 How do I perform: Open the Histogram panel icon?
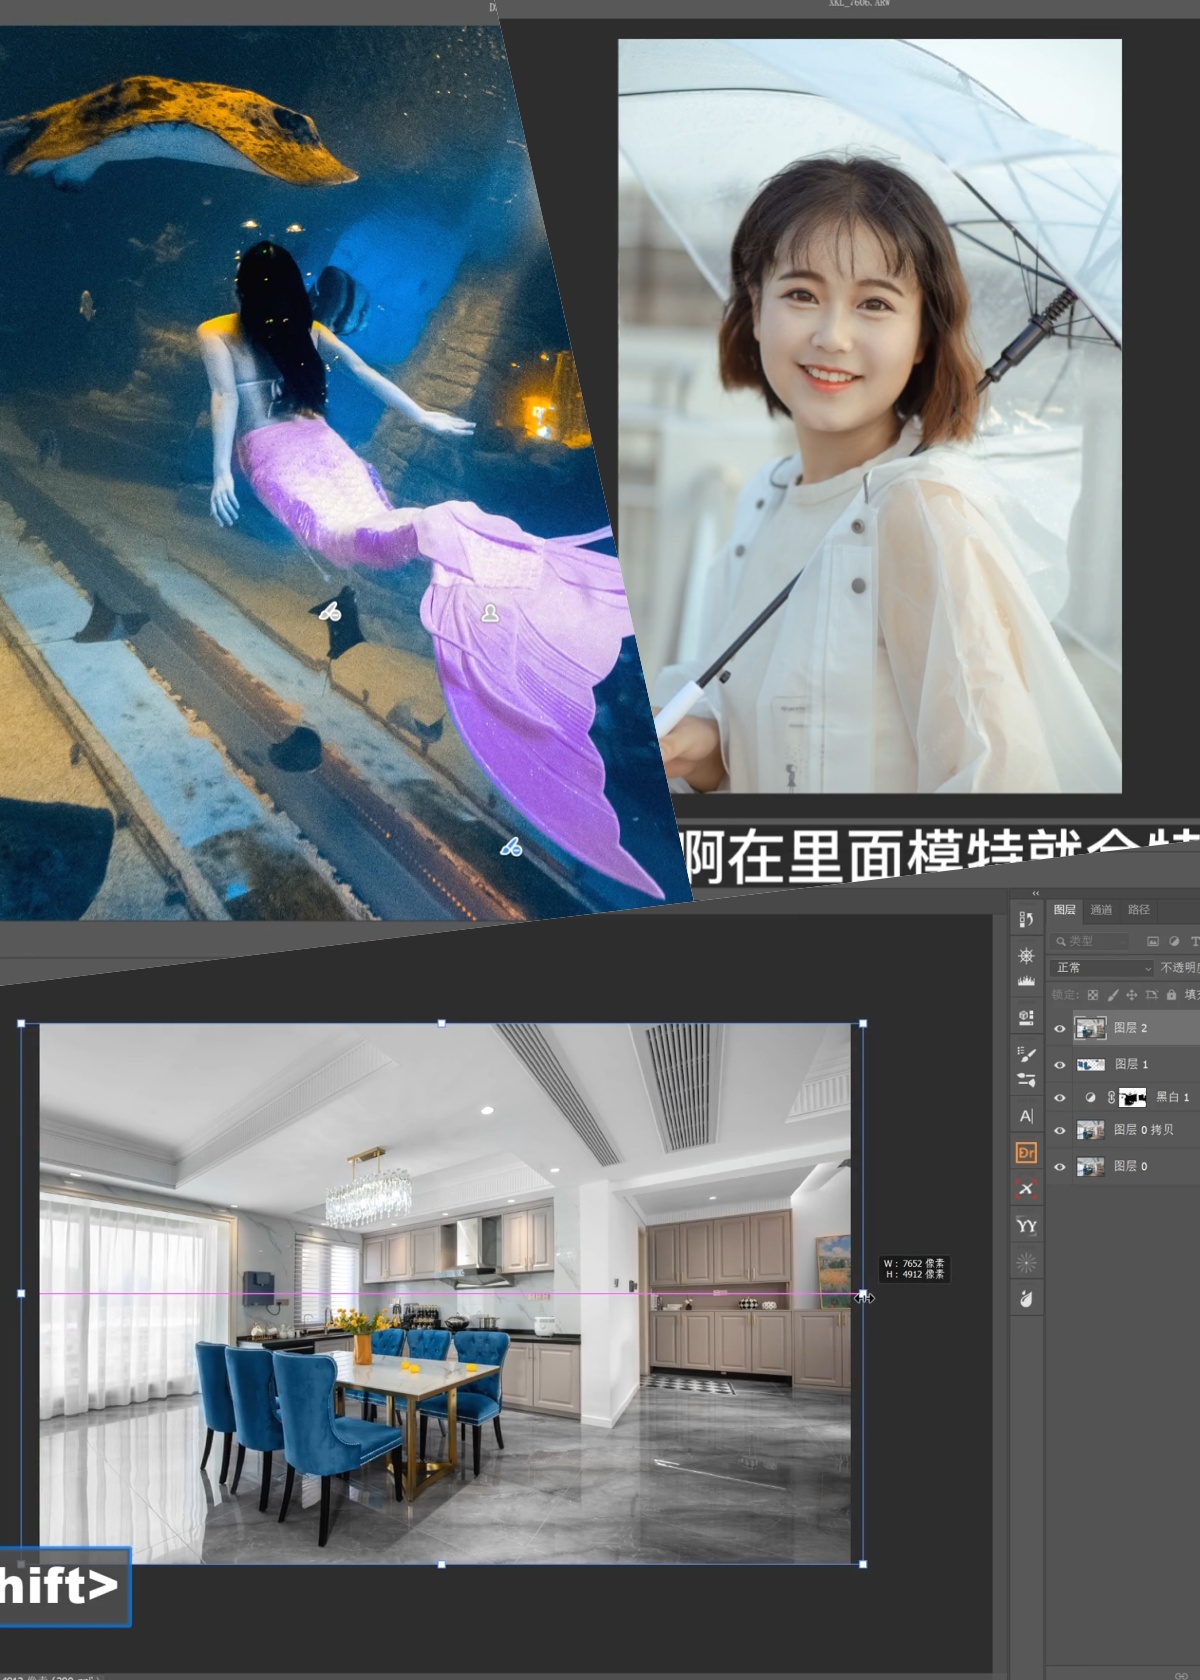click(1026, 981)
